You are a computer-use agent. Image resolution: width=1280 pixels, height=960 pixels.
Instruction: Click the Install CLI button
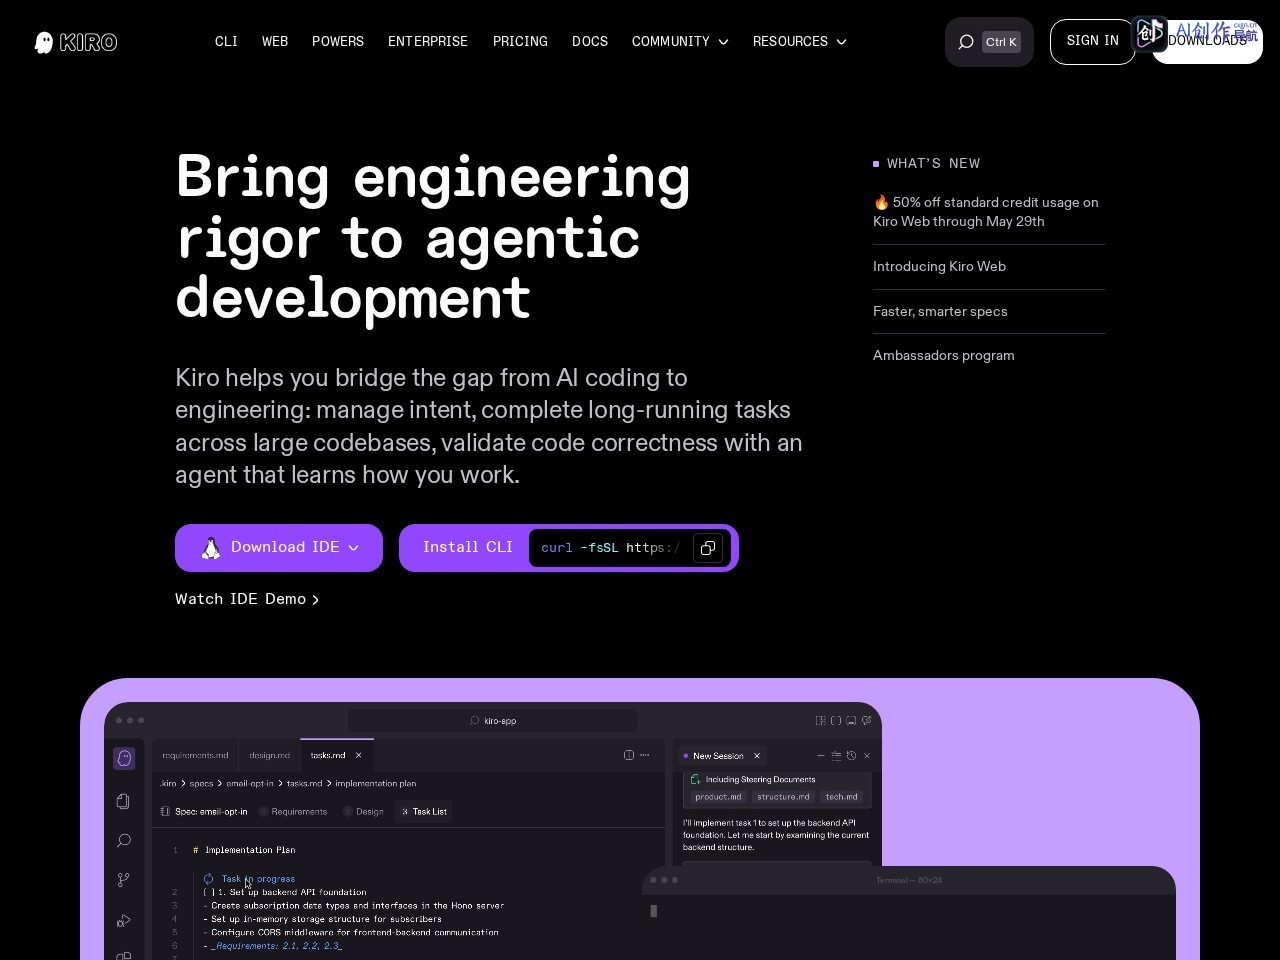(x=467, y=548)
